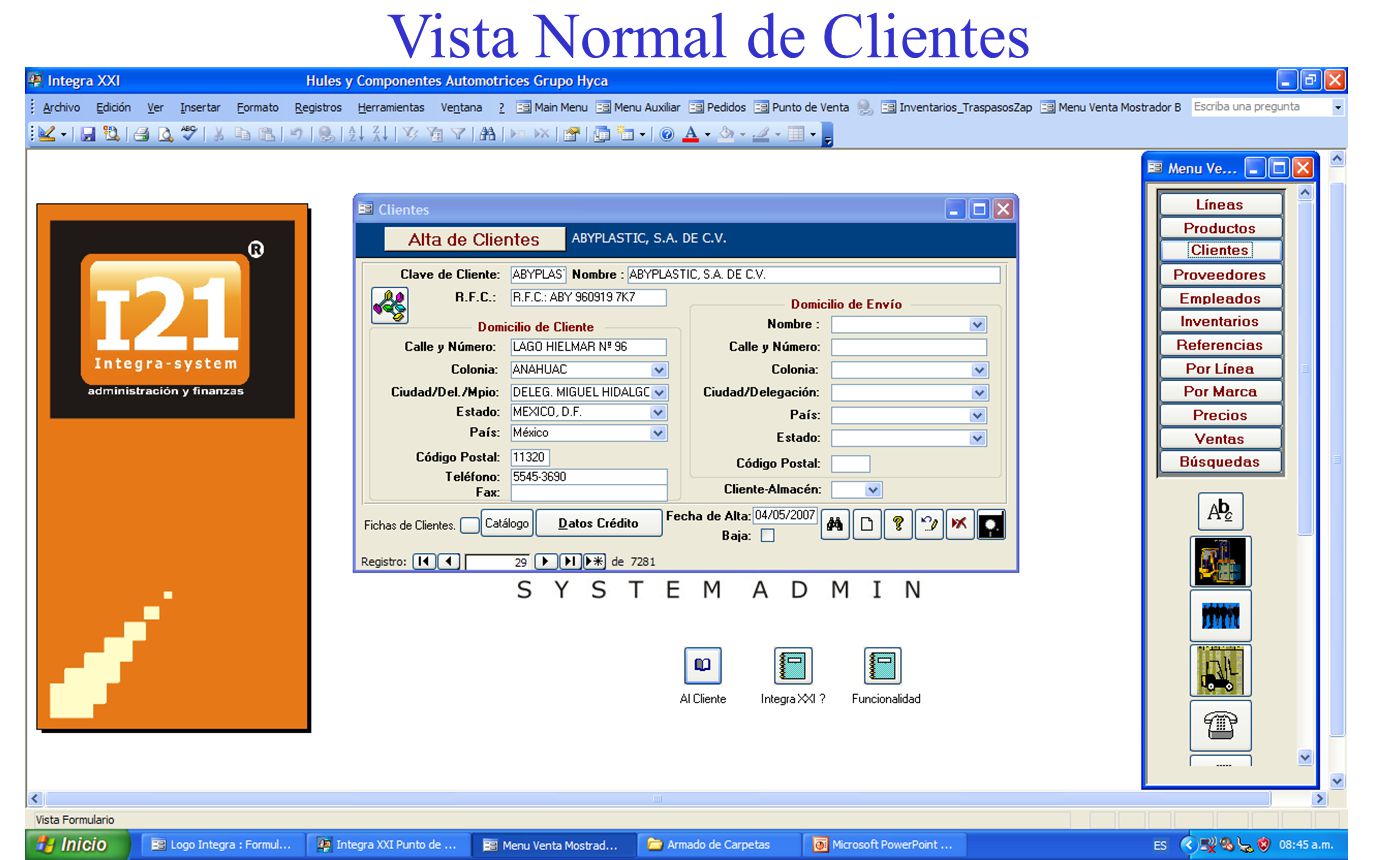This screenshot has height=860, width=1380.
Task: Jump to the first record navigation button
Action: tap(424, 562)
